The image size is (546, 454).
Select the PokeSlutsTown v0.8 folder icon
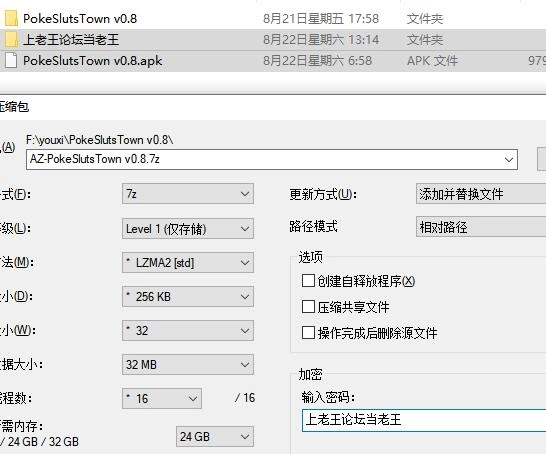click(x=11, y=18)
